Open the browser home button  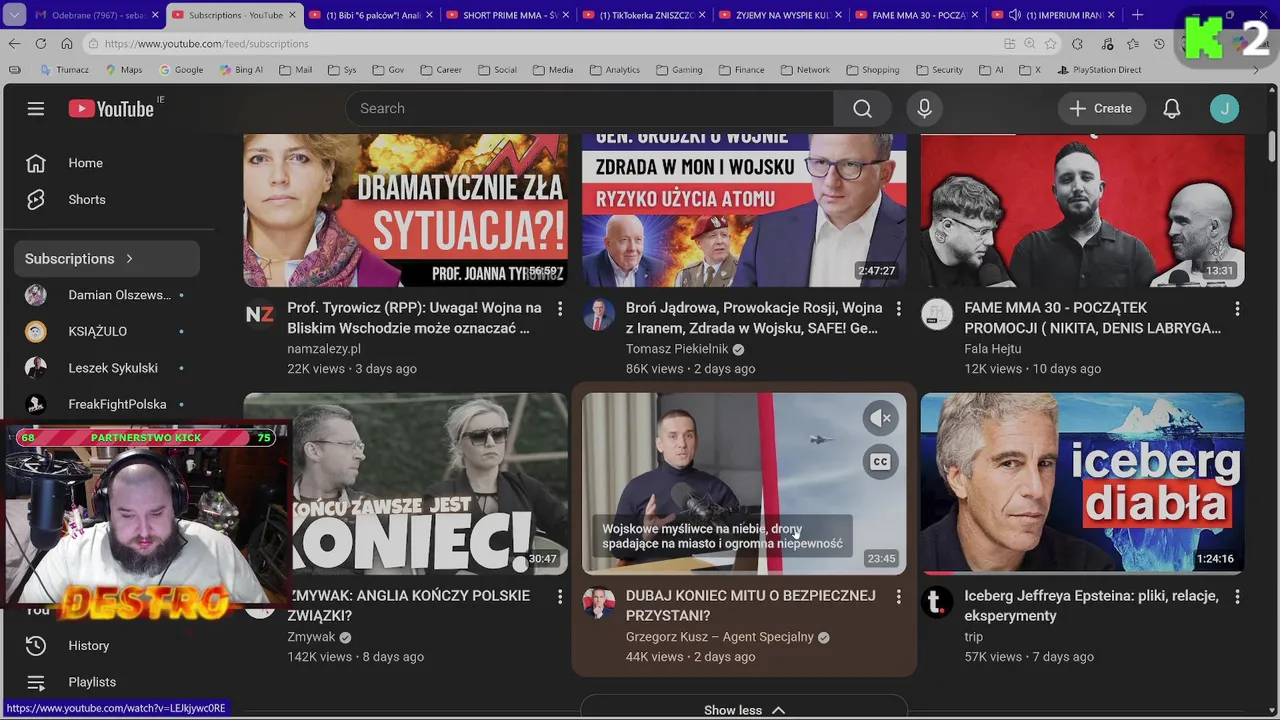click(x=66, y=44)
